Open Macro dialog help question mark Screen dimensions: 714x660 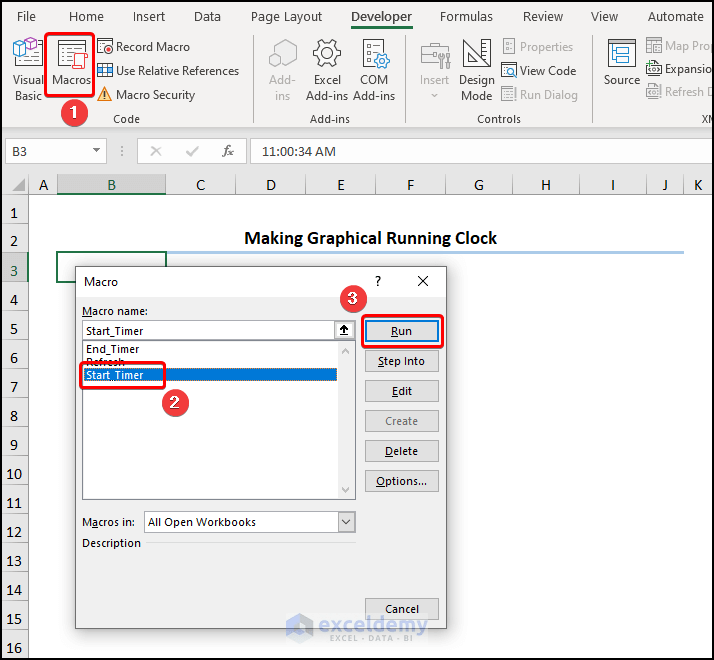[x=378, y=281]
